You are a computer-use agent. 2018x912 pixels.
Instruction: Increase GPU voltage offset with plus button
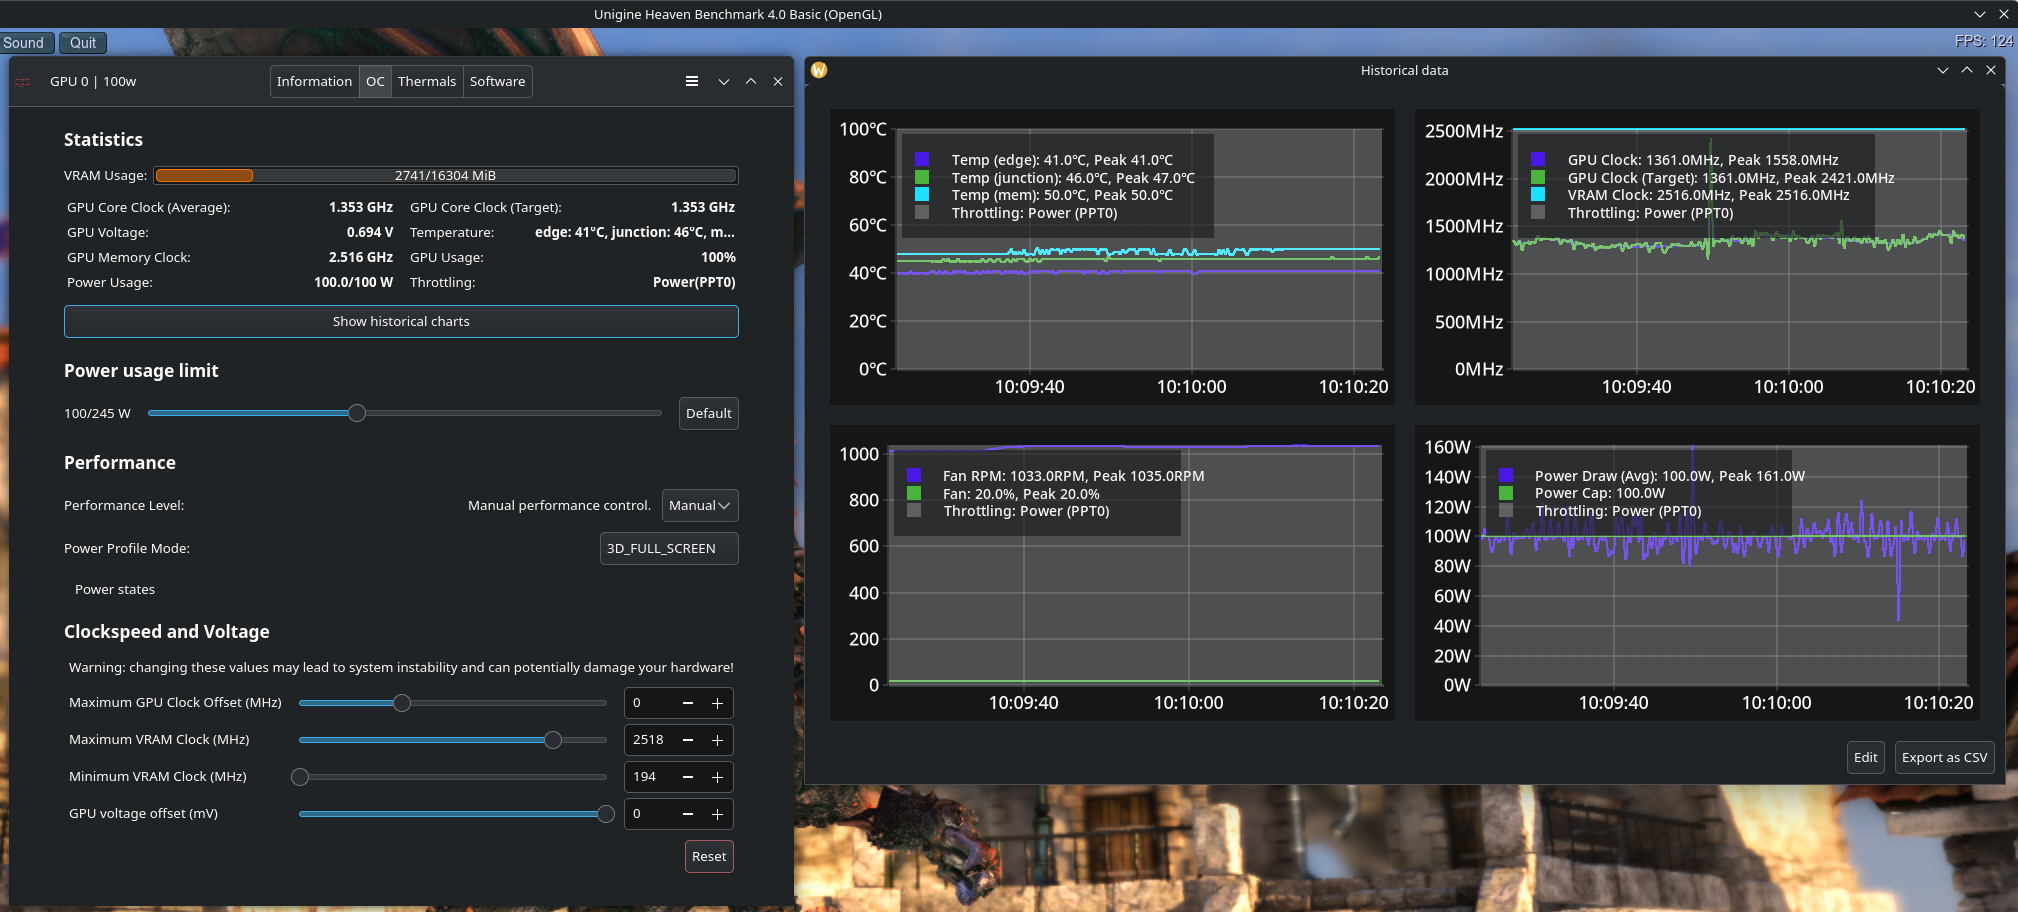point(717,814)
